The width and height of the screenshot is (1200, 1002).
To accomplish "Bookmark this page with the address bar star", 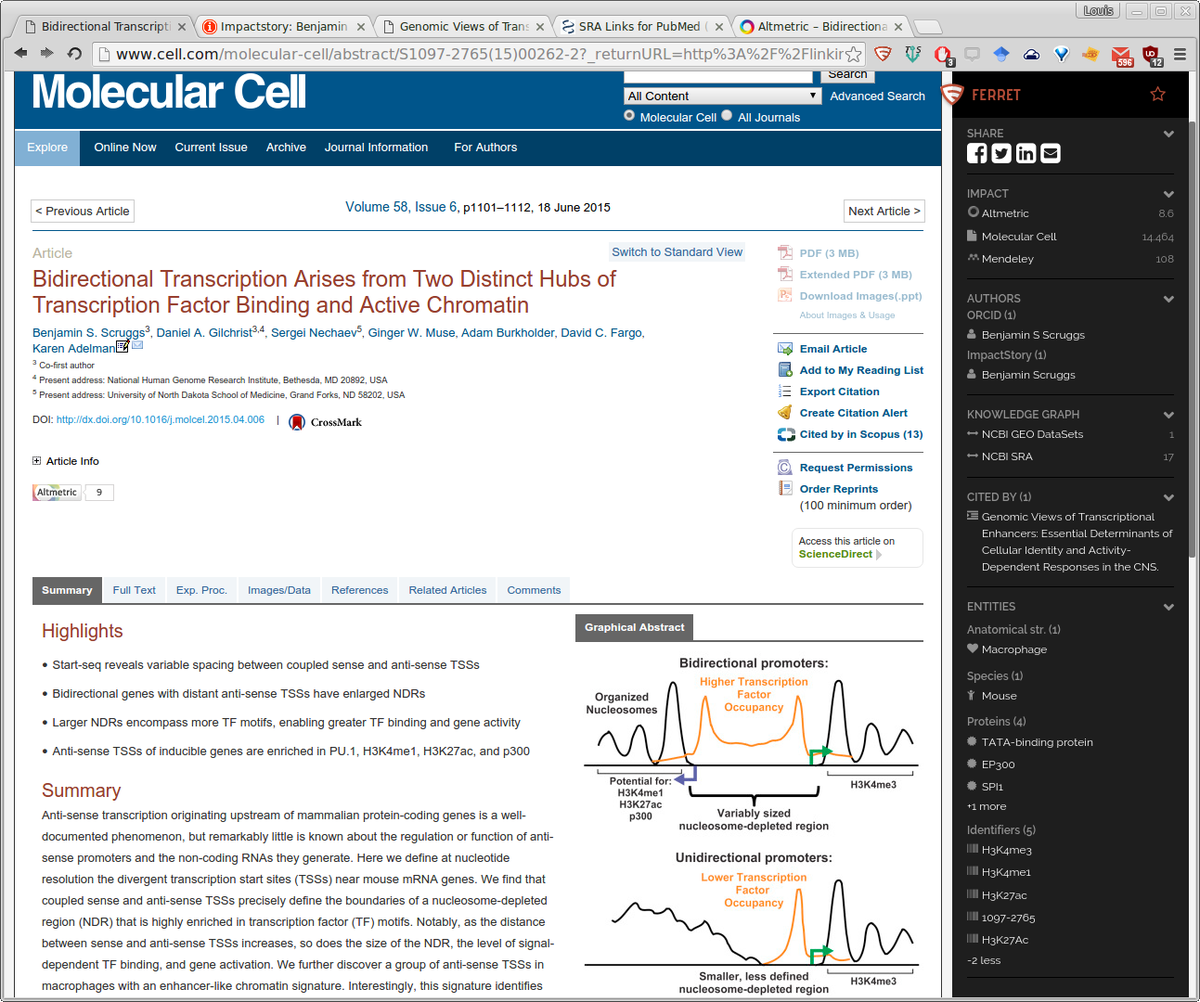I will (854, 54).
